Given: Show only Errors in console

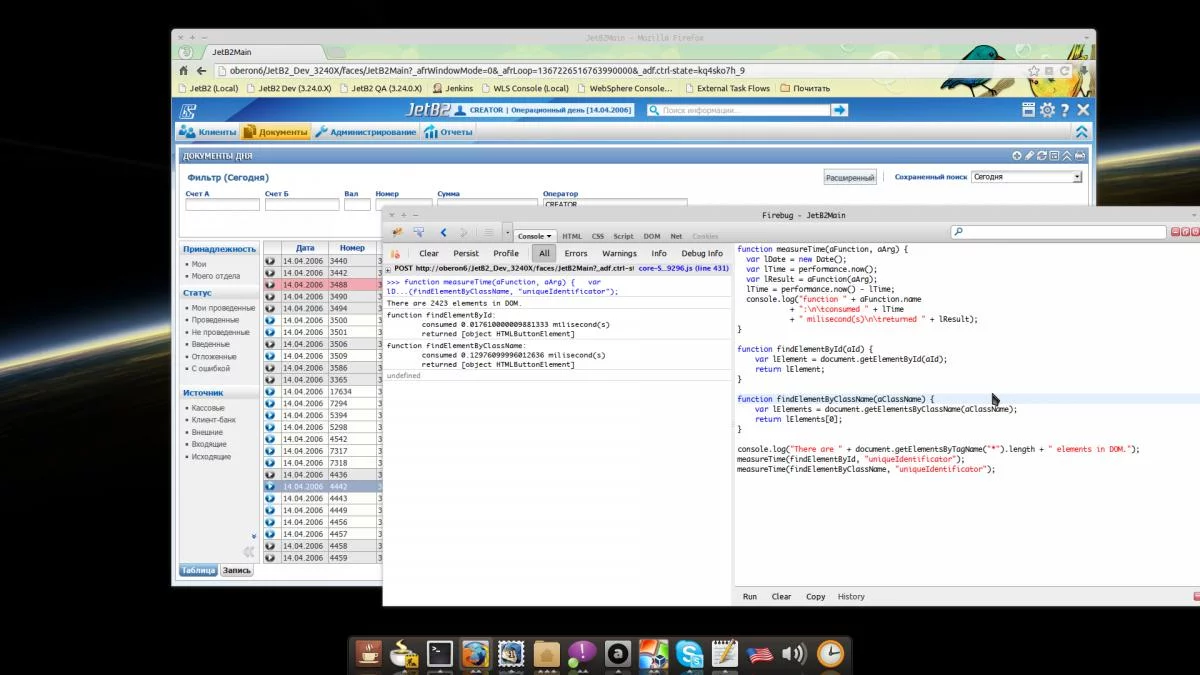Looking at the screenshot, I should pyautogui.click(x=576, y=254).
